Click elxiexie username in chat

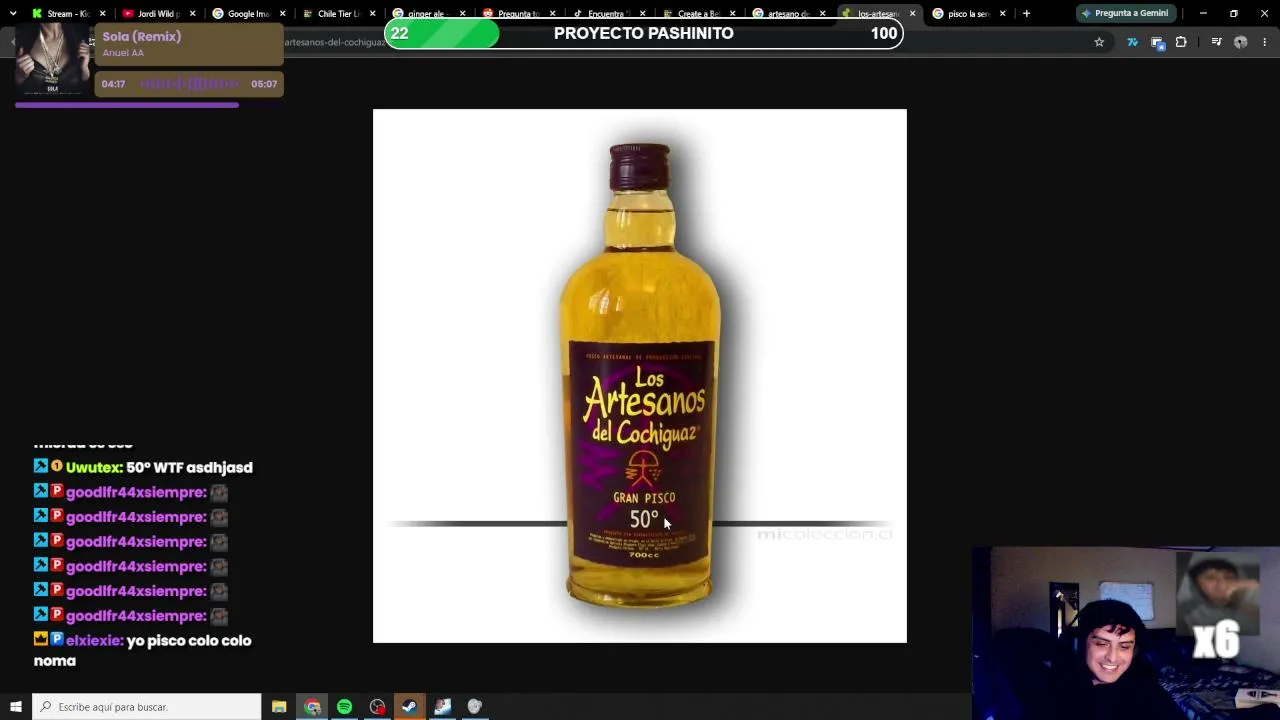[x=94, y=640]
